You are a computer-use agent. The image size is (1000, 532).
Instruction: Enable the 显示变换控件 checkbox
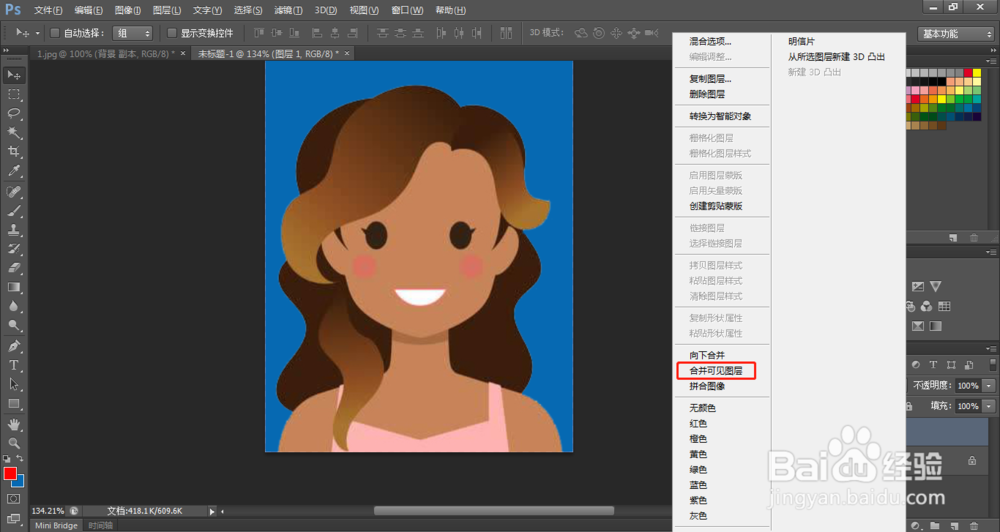point(172,33)
